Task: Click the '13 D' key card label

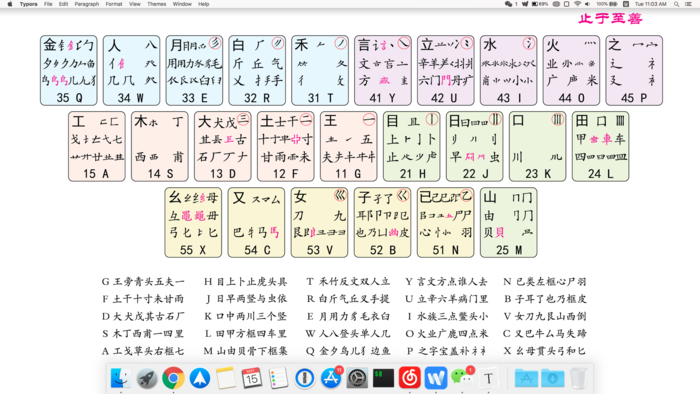Action: [x=223, y=174]
